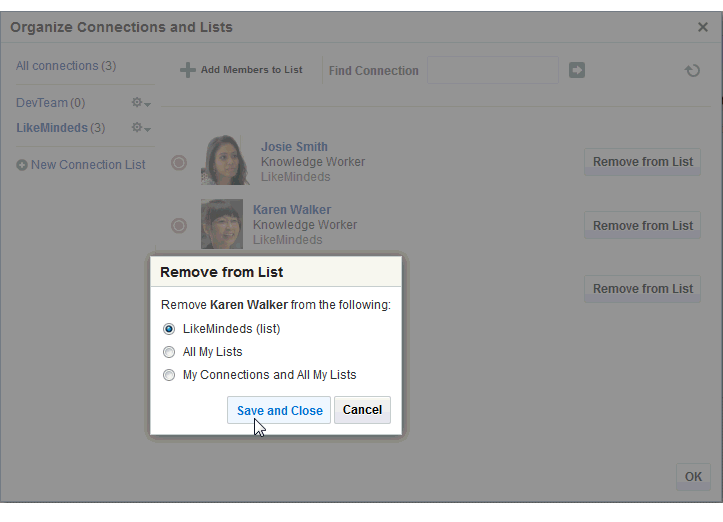Choose My Connections and All My Lists
Image resolution: width=723 pixels, height=522 pixels.
coord(169,375)
